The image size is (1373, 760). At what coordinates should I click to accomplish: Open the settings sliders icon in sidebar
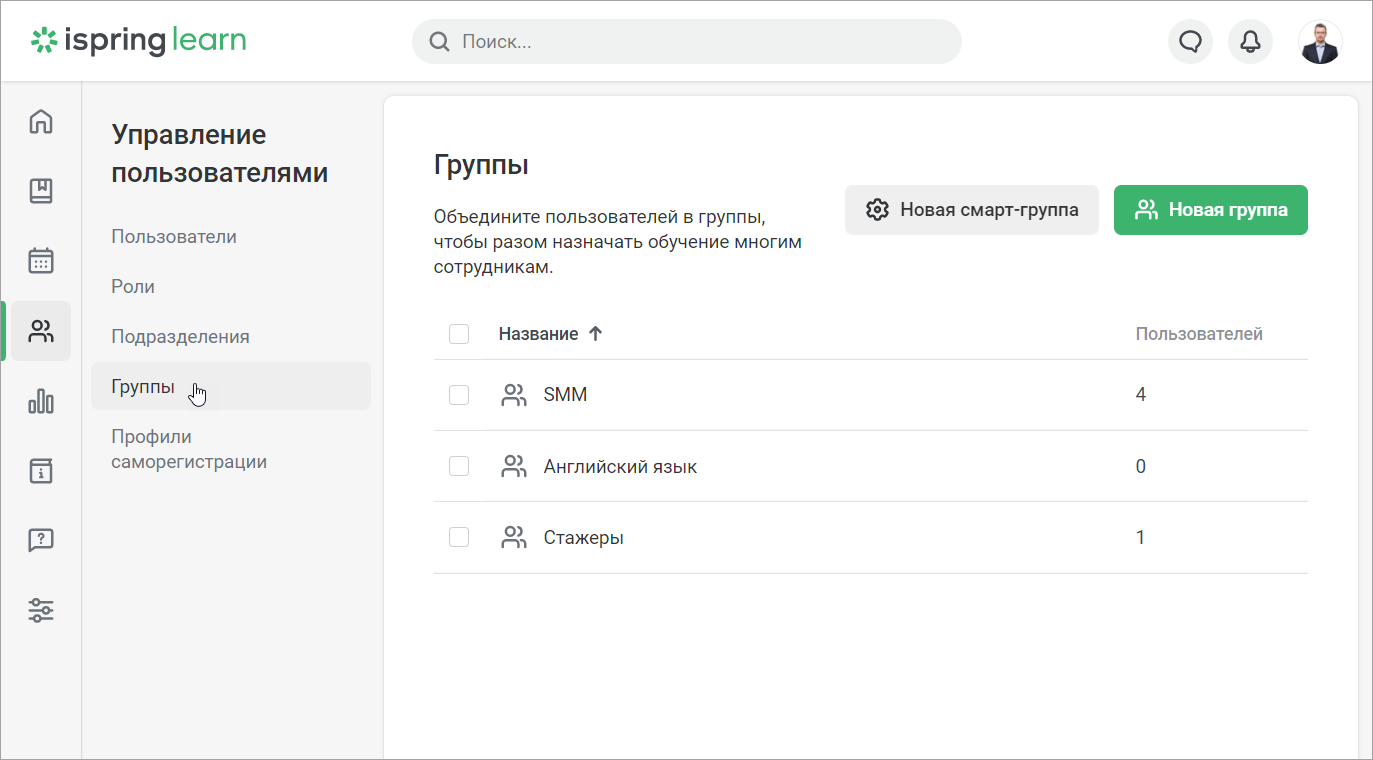point(41,610)
